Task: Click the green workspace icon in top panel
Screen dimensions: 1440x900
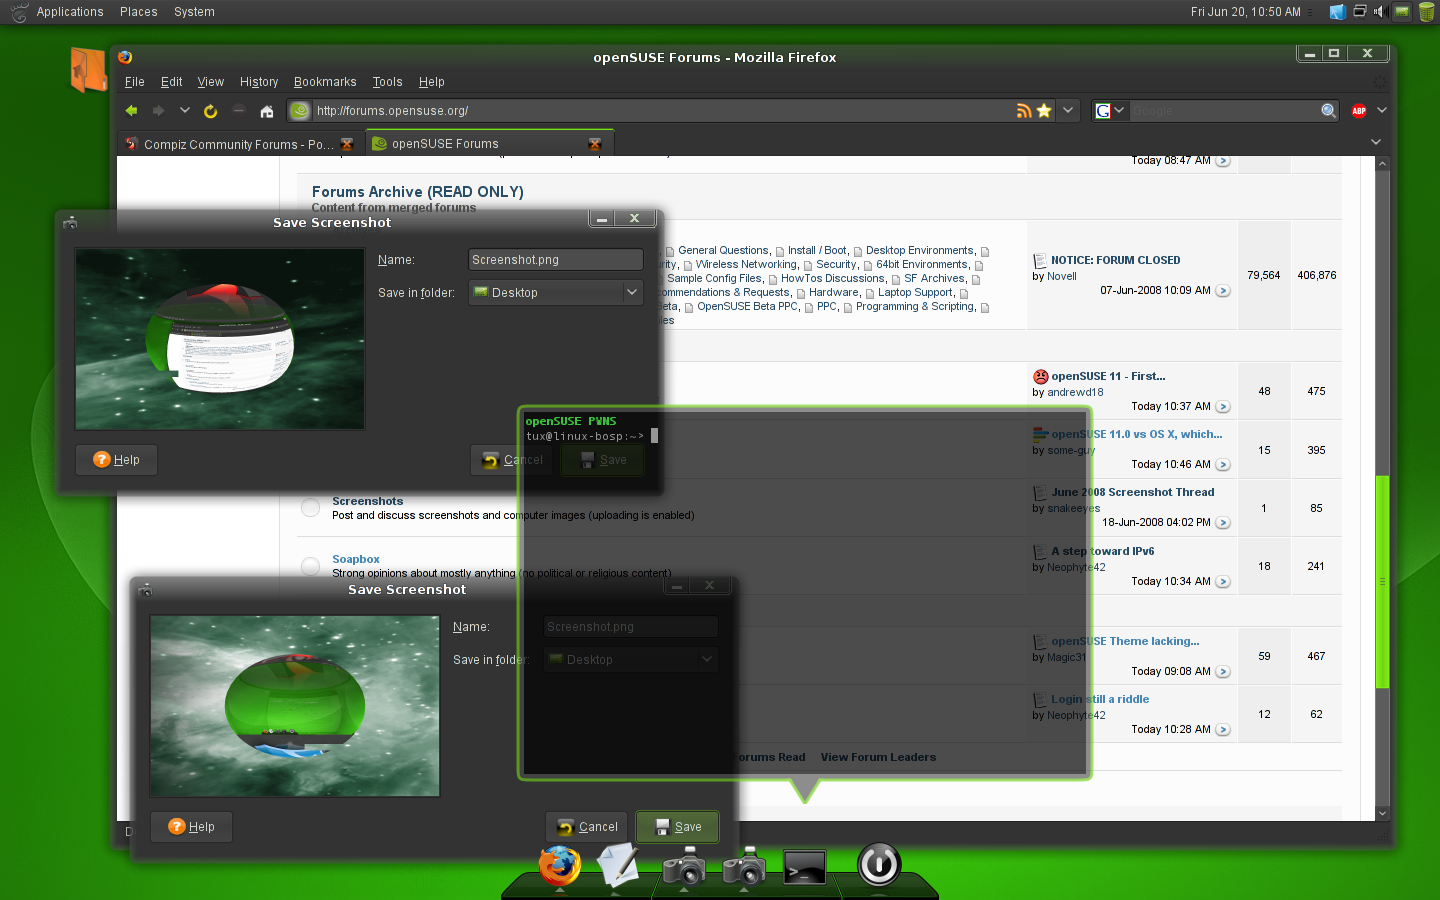Action: pyautogui.click(x=1402, y=12)
